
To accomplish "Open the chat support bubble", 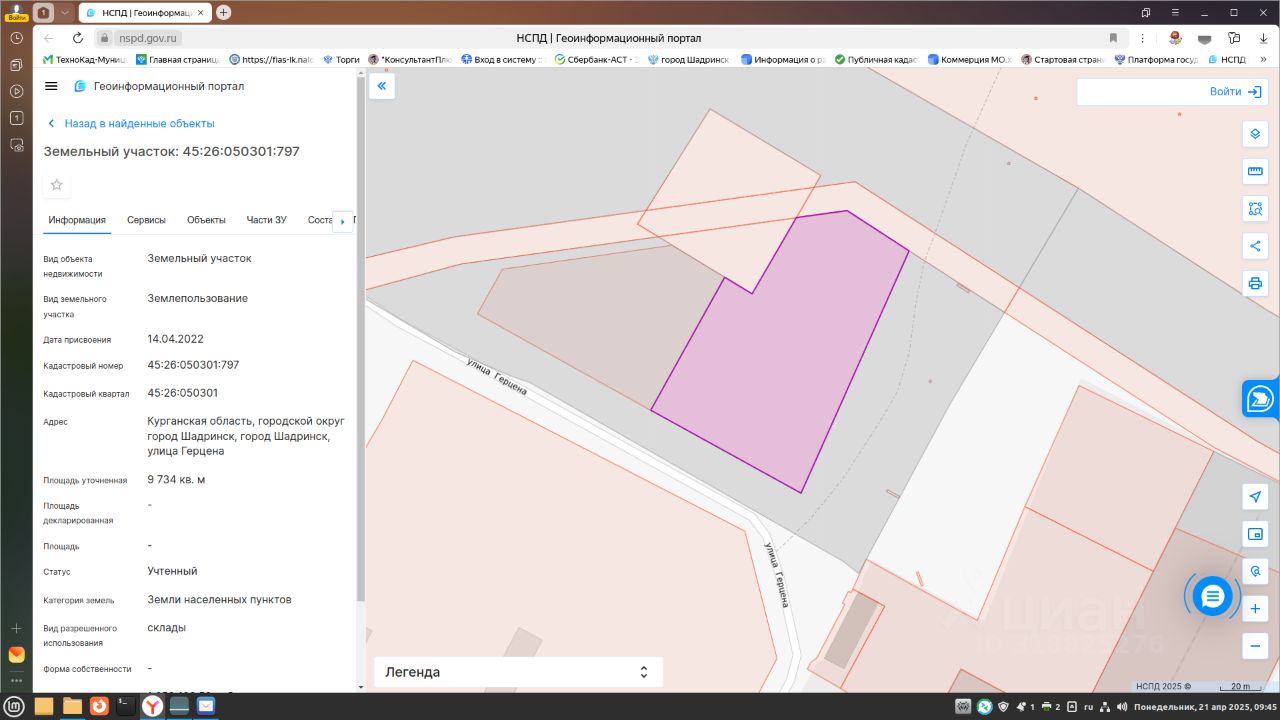I will [x=1212, y=597].
